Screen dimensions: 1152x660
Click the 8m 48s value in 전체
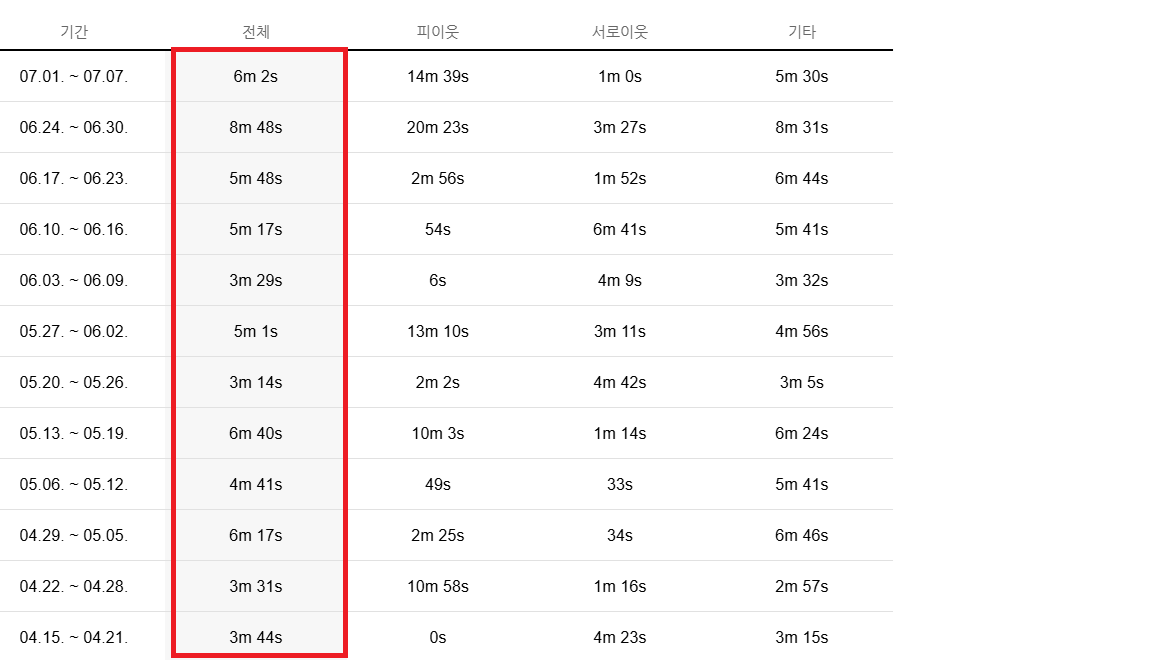(256, 127)
